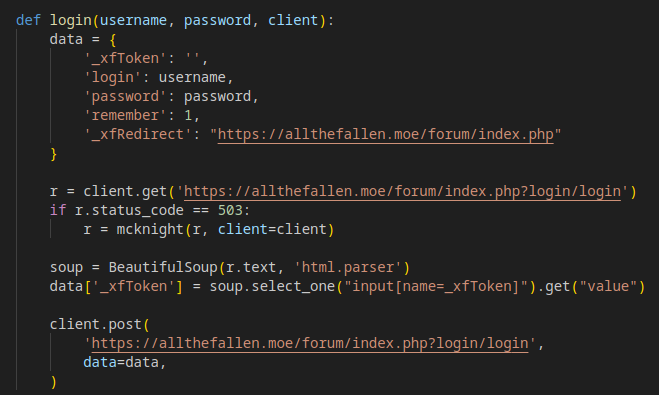Click the closing curly brace of data dict
Viewport: 659px width, 395px height.
pos(53,154)
